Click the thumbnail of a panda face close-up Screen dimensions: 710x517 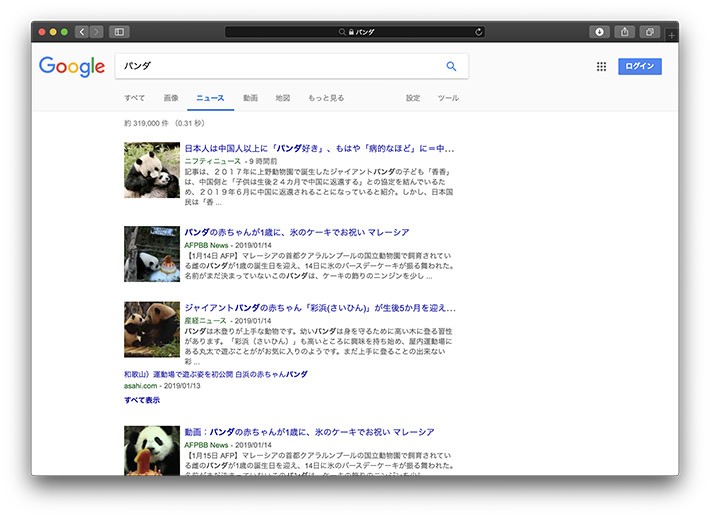point(152,450)
